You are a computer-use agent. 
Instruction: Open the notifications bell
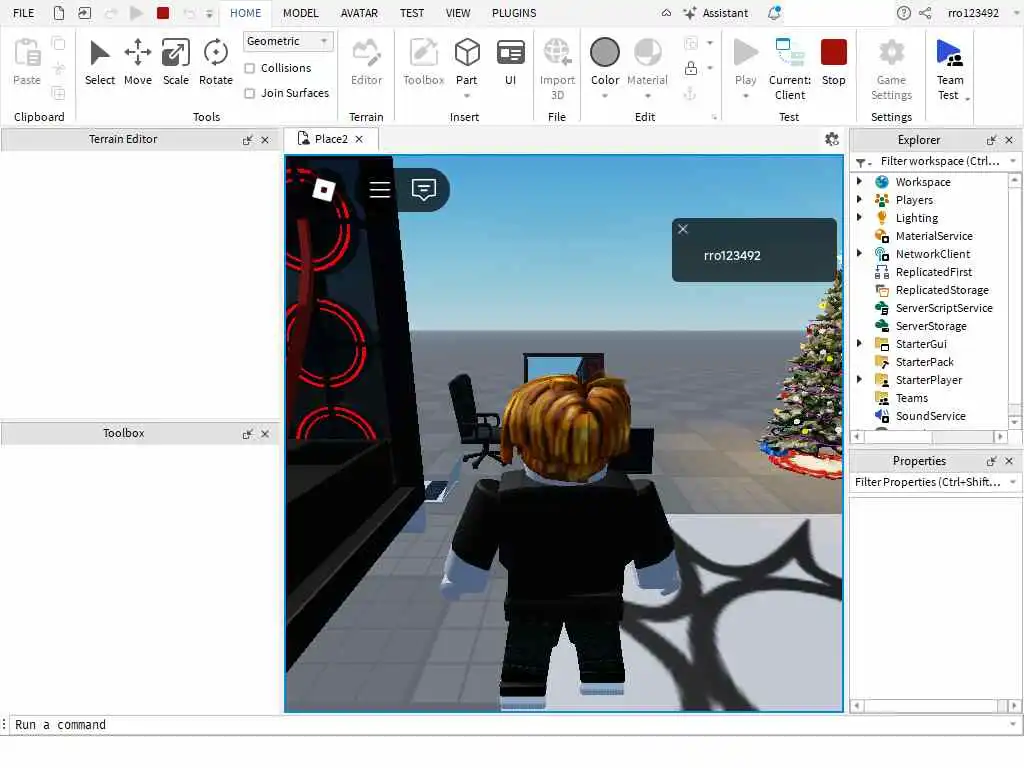tap(775, 13)
